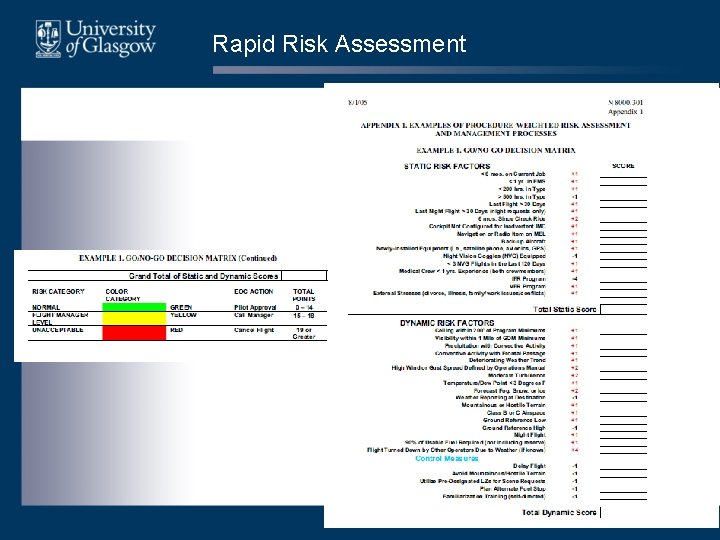
Task: Click the 'Temperature/Dew Point' dynamic factor row
Action: pos(494,383)
